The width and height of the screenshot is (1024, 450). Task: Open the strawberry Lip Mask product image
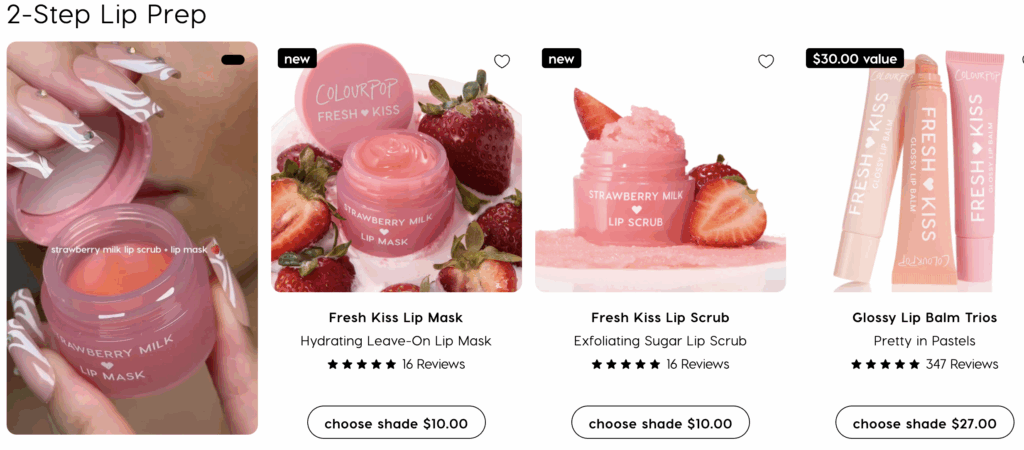coord(396,167)
